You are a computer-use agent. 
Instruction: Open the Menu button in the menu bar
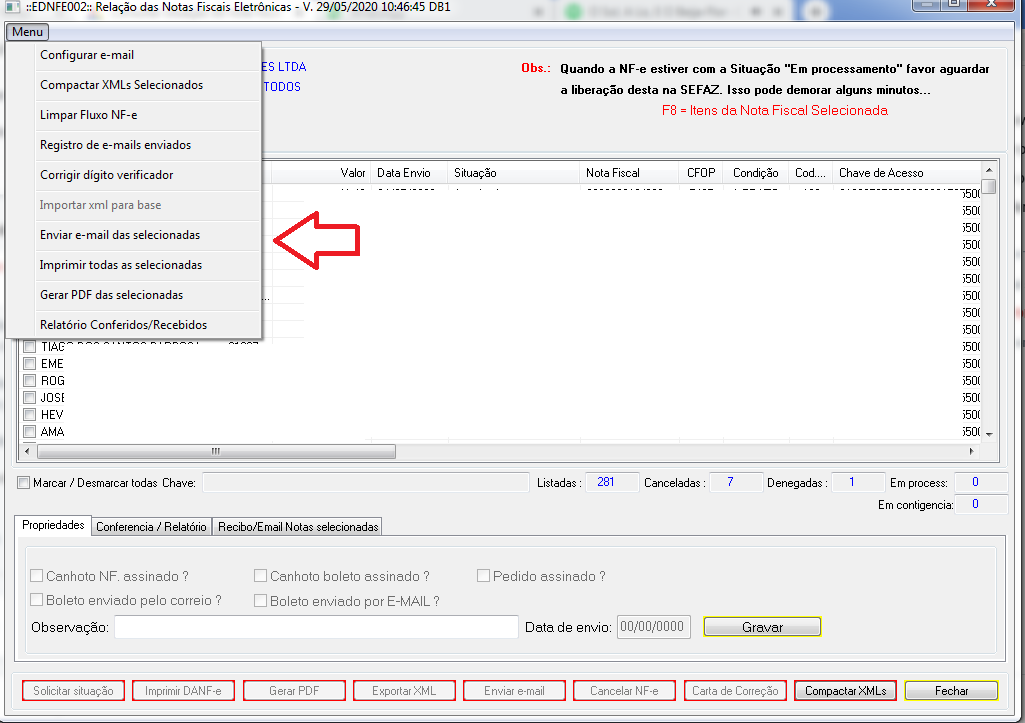[x=27, y=32]
